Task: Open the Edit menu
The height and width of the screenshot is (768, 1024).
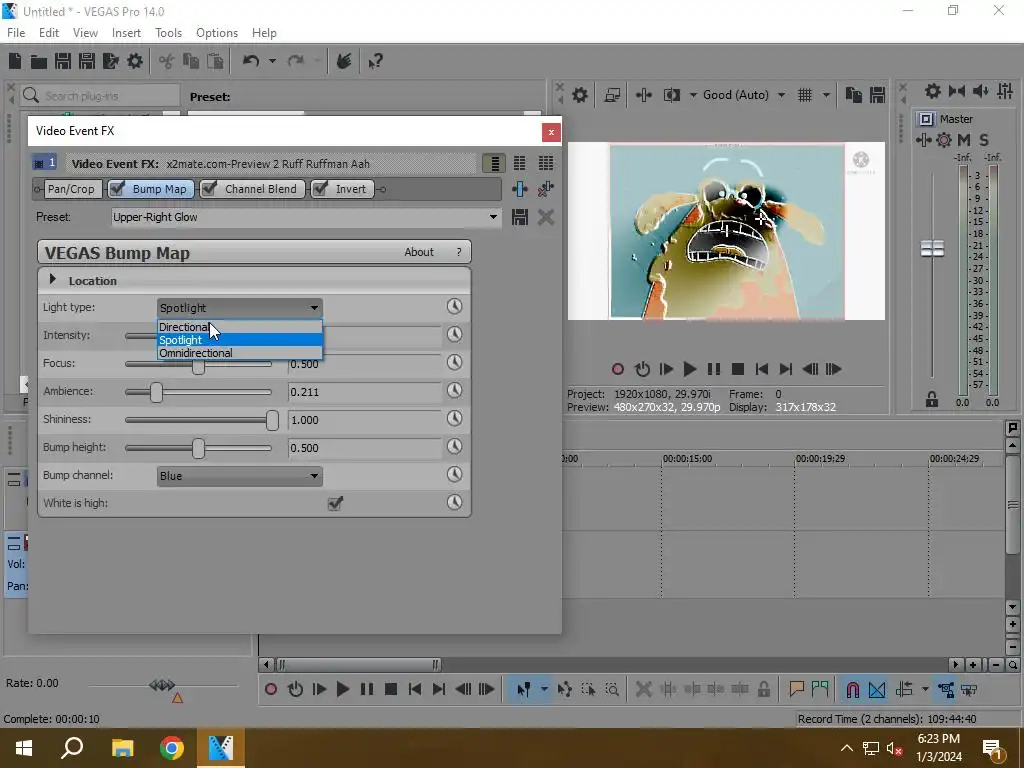Action: pyautogui.click(x=48, y=33)
